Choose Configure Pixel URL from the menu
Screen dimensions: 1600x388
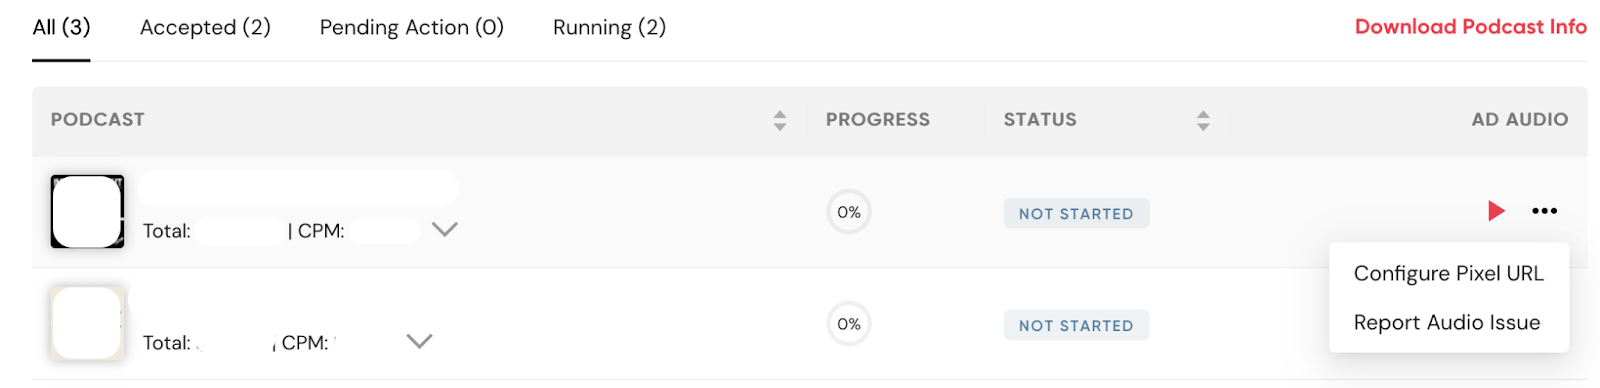pos(1448,273)
